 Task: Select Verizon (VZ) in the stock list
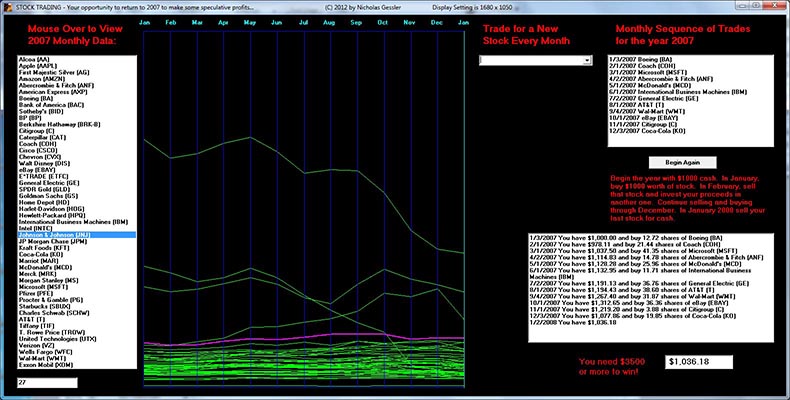click(x=77, y=346)
